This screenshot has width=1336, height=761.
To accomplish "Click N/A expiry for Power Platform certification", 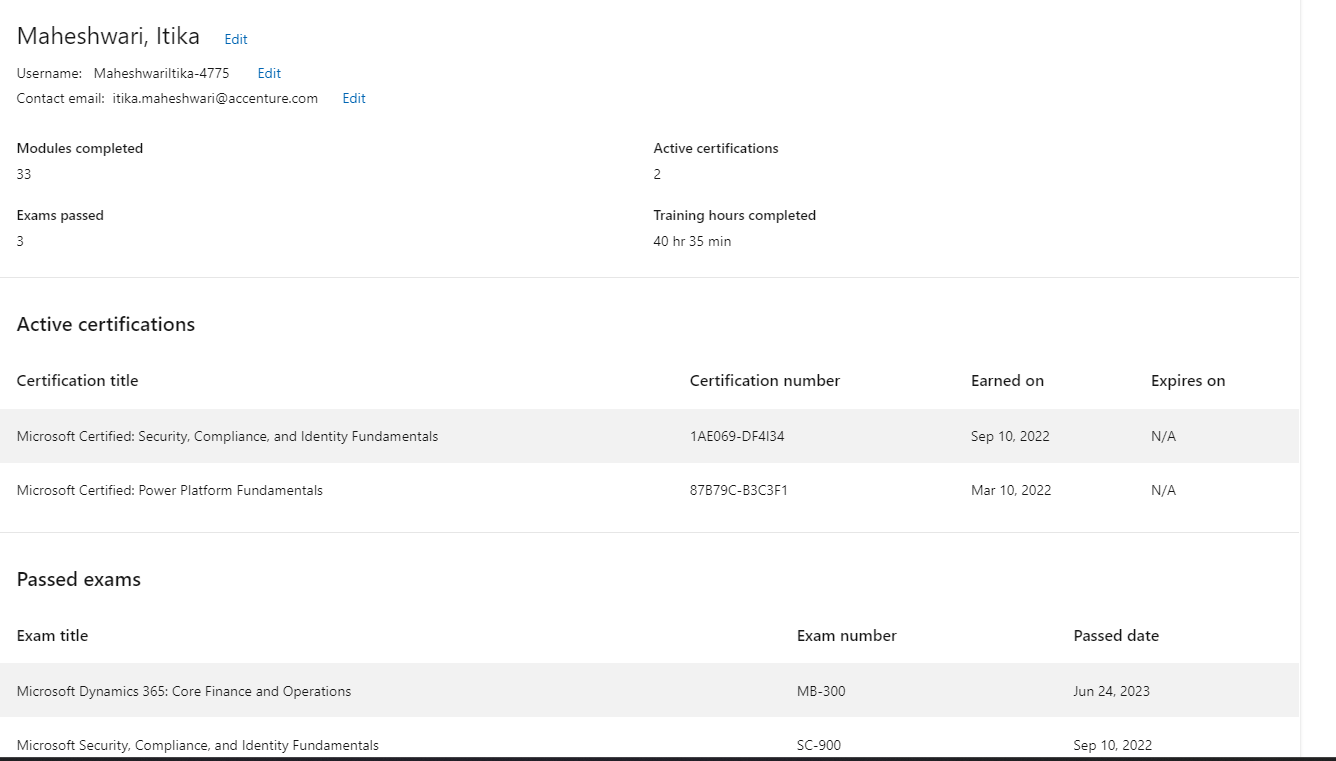I will pos(1163,490).
